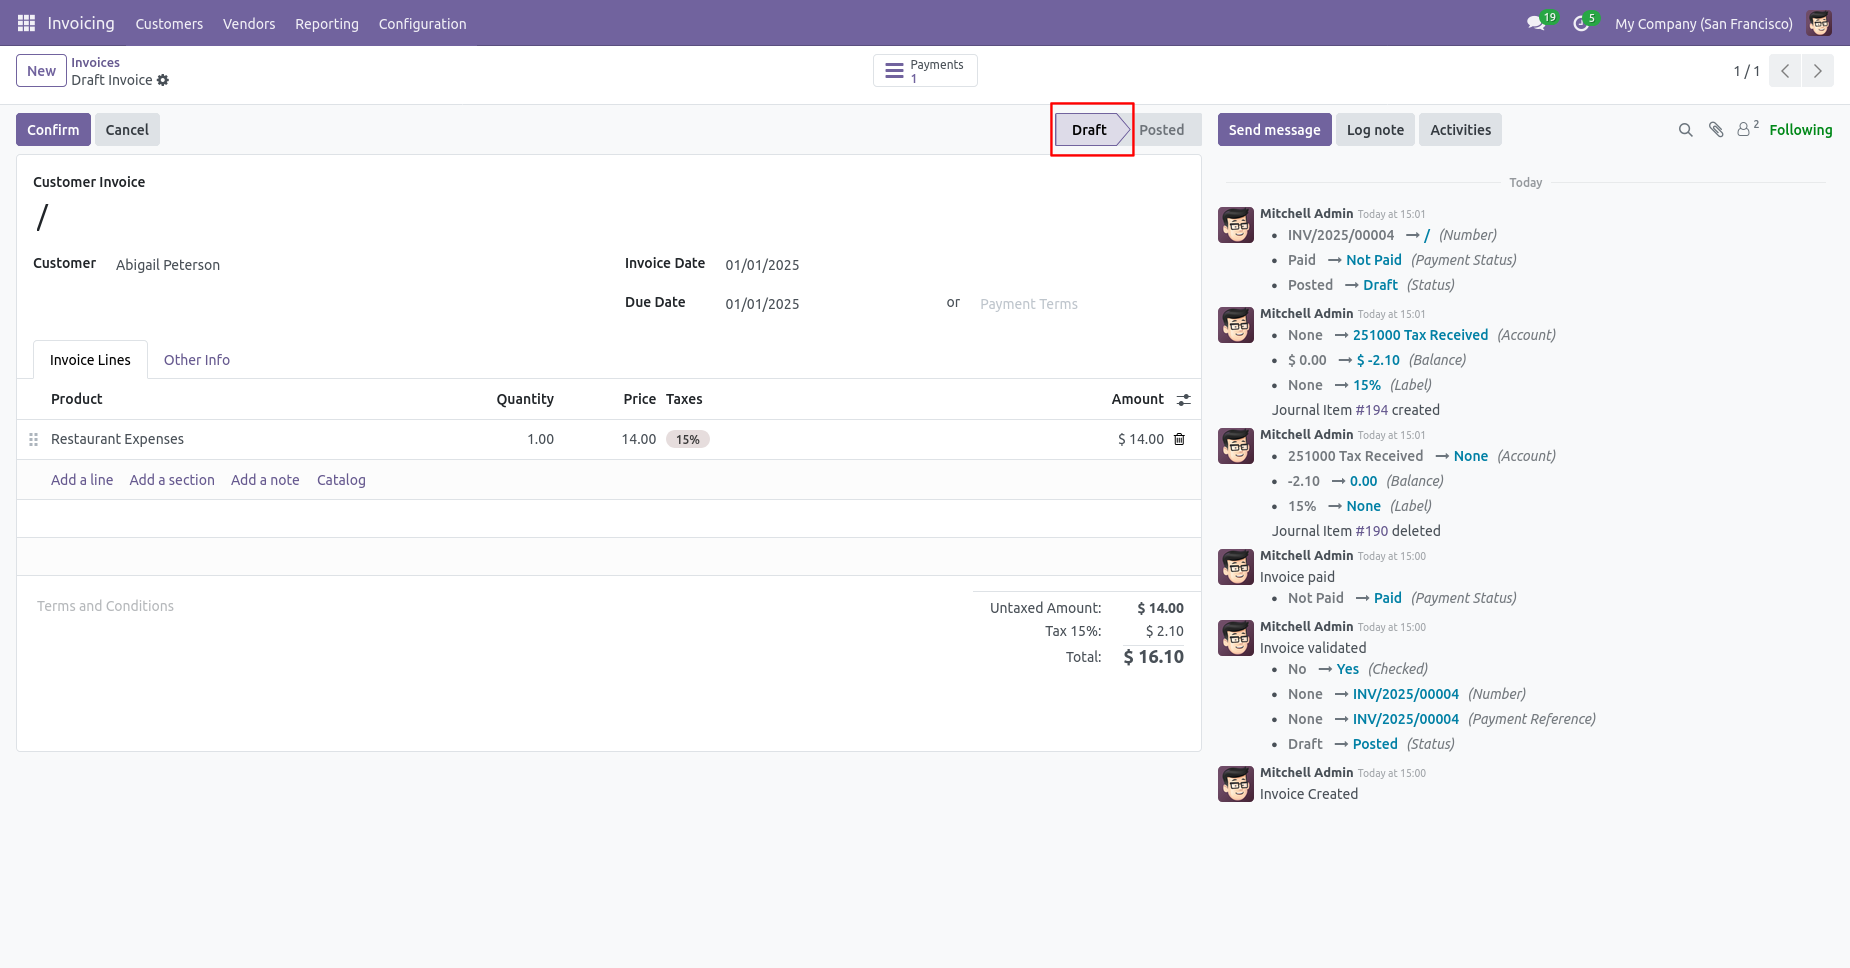Go to the next record arrow
The image size is (1850, 968).
[1818, 71]
